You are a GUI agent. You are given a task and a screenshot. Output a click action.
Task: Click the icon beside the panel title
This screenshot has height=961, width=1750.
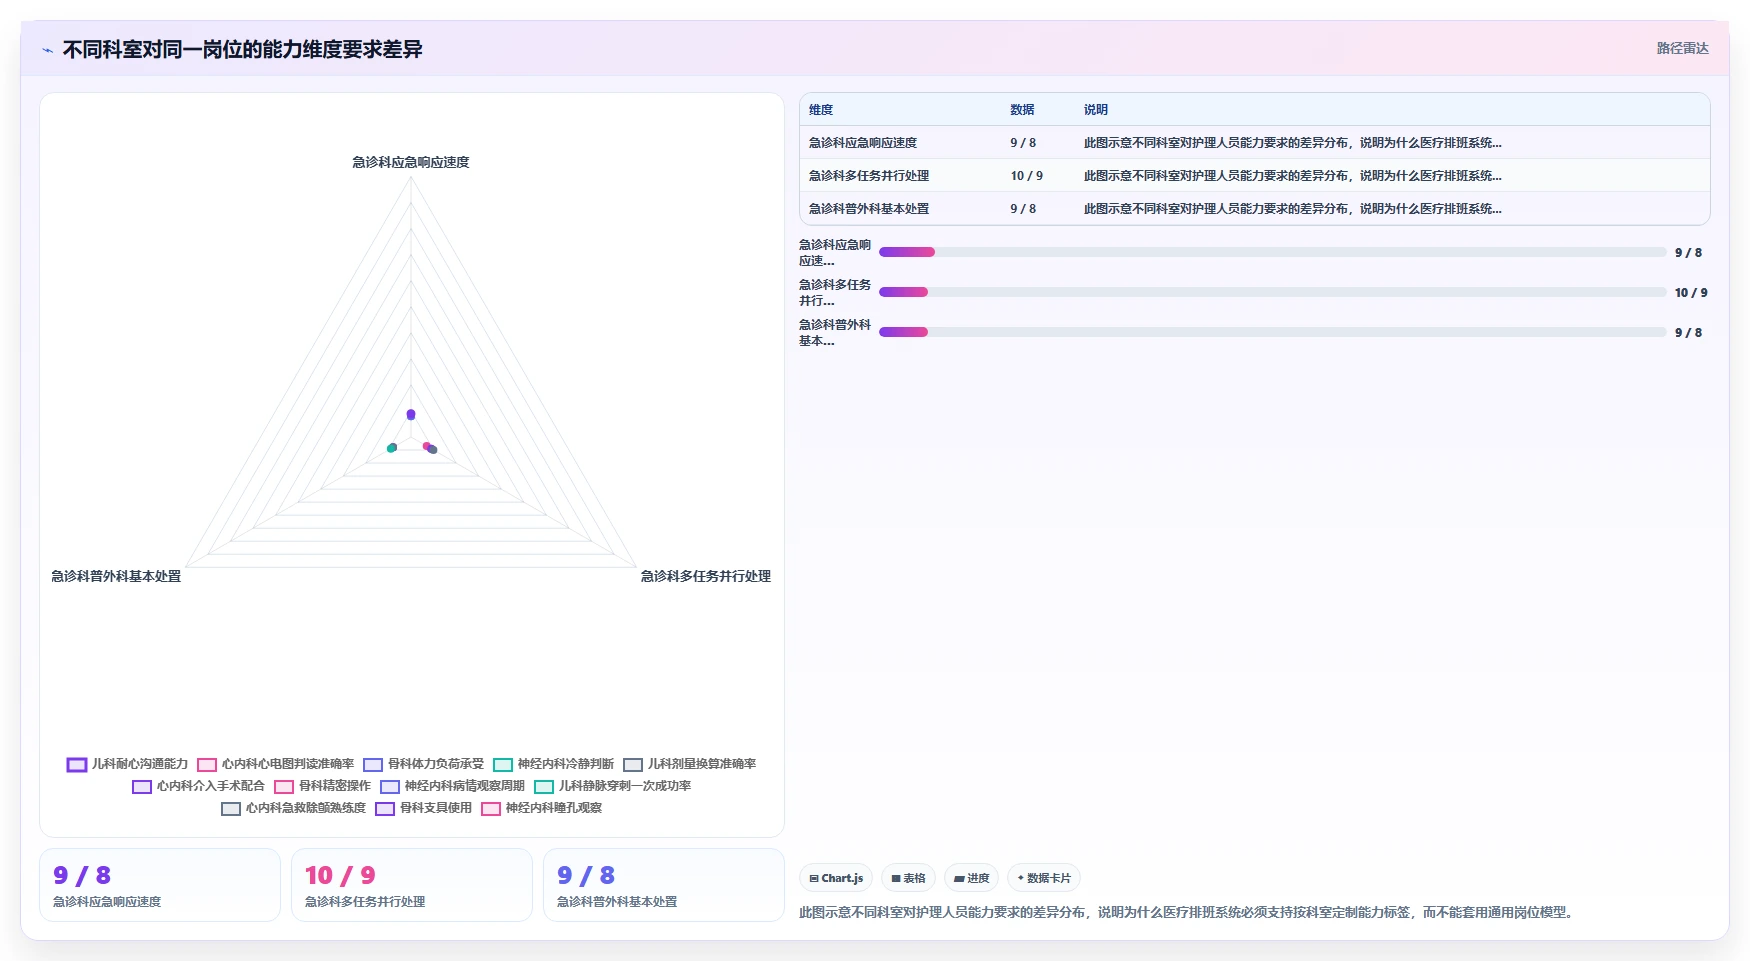[47, 49]
